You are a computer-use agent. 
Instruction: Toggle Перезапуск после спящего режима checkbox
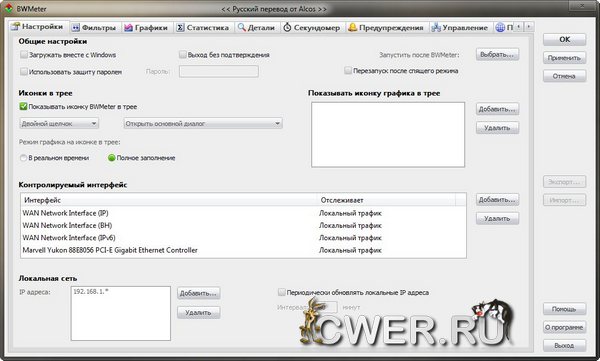pyautogui.click(x=348, y=70)
